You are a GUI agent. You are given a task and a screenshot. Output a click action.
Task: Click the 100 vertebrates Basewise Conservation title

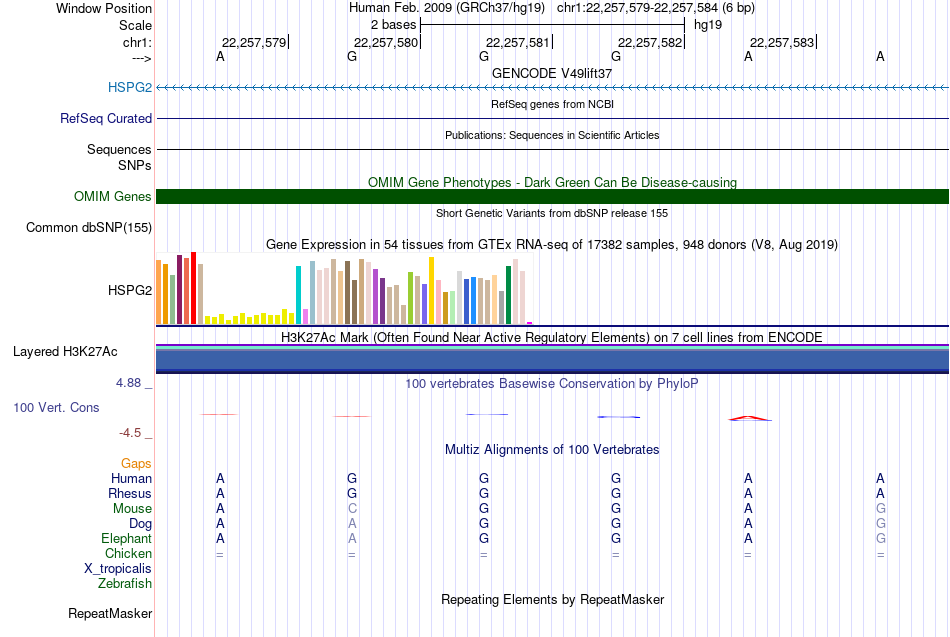tap(552, 383)
